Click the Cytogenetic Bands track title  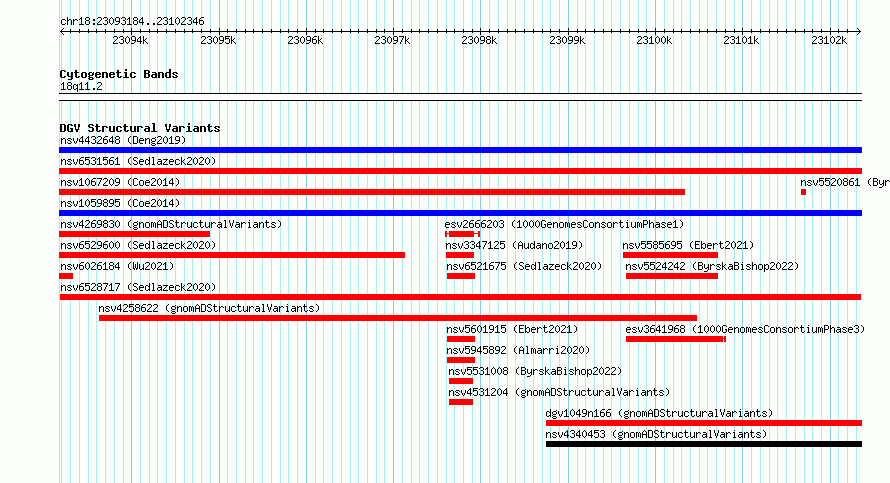point(119,74)
